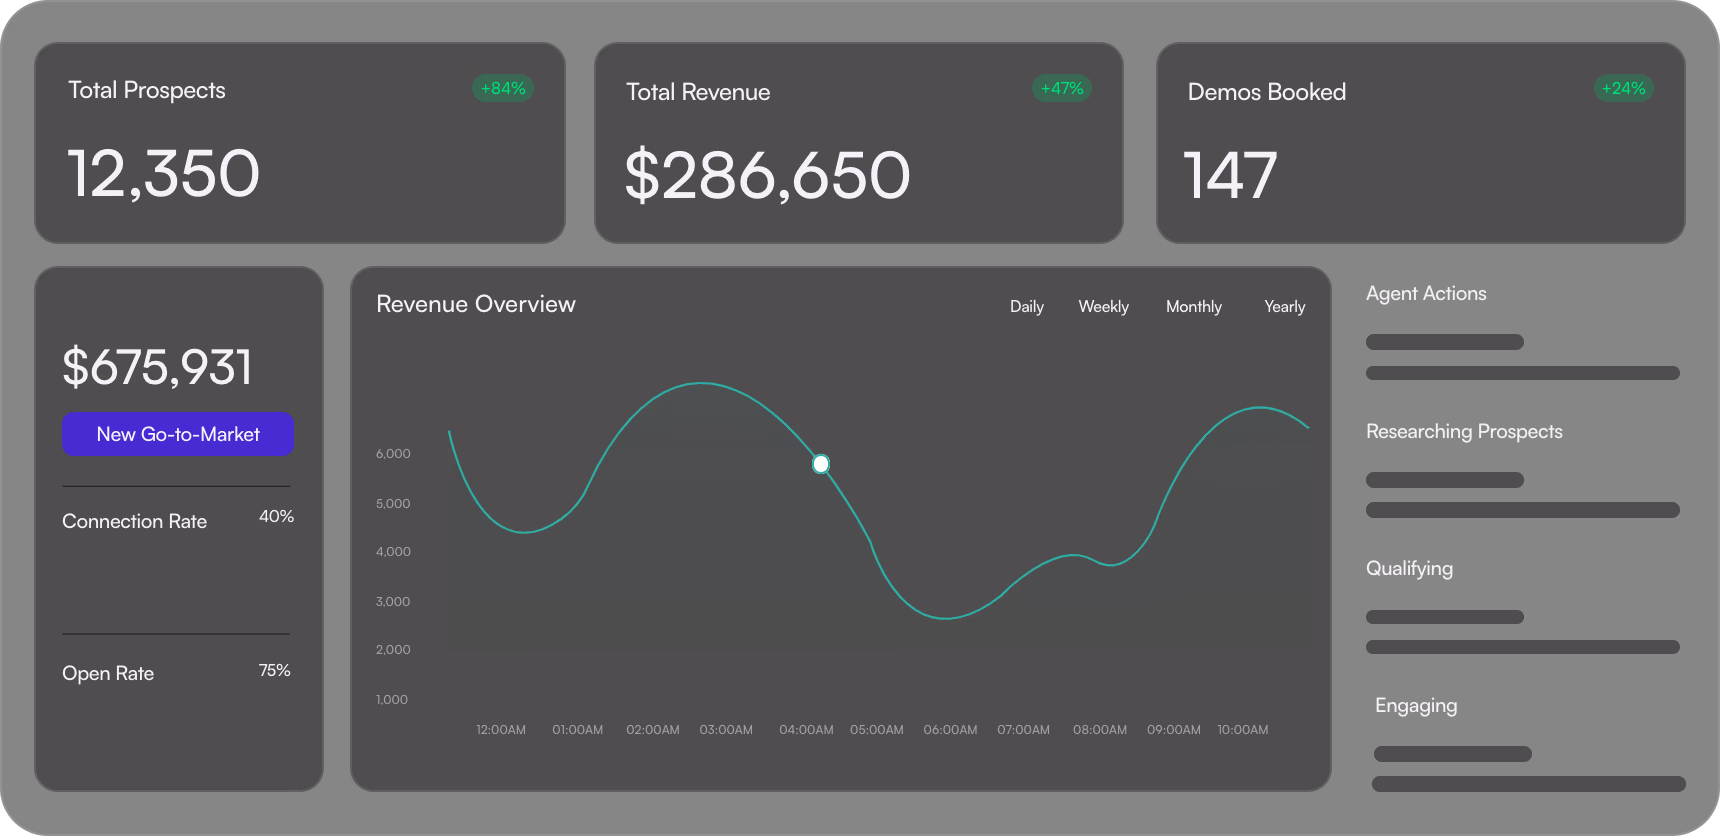Click the New Go-to-Market button
The height and width of the screenshot is (836, 1720).
click(178, 434)
